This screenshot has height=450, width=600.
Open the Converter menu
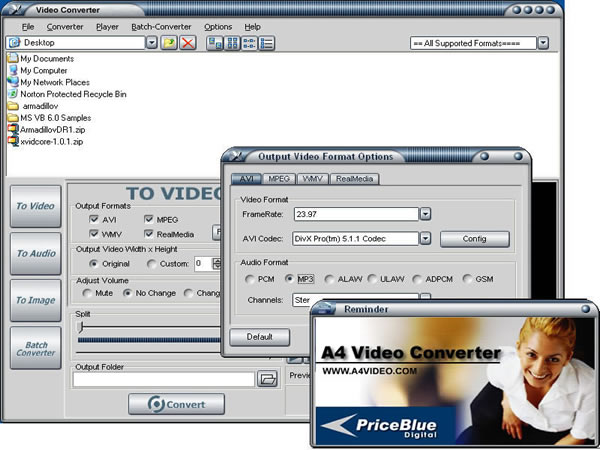coord(65,27)
